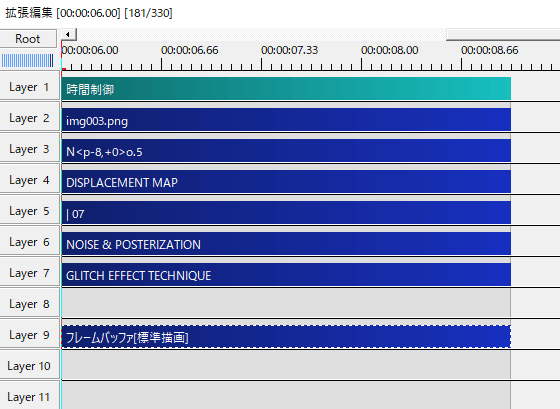Select the img003.png clip
This screenshot has width=560, height=409.
(x=286, y=120)
